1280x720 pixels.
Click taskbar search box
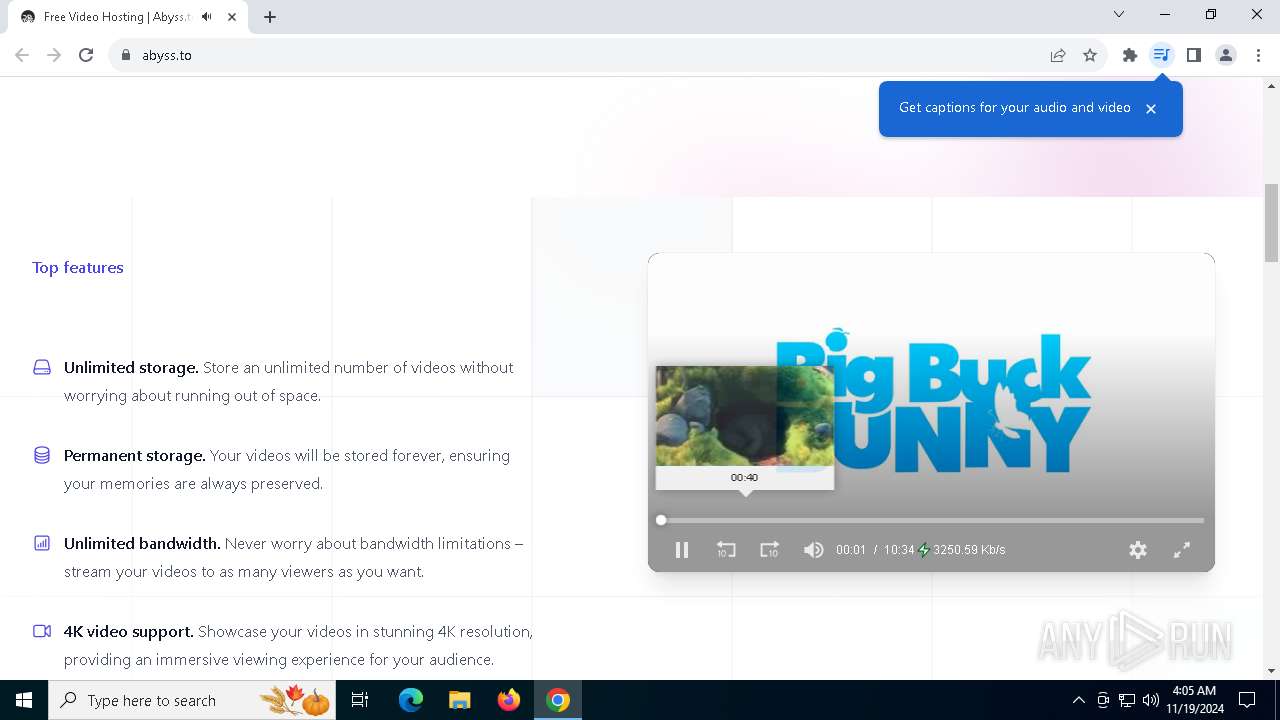[193, 700]
